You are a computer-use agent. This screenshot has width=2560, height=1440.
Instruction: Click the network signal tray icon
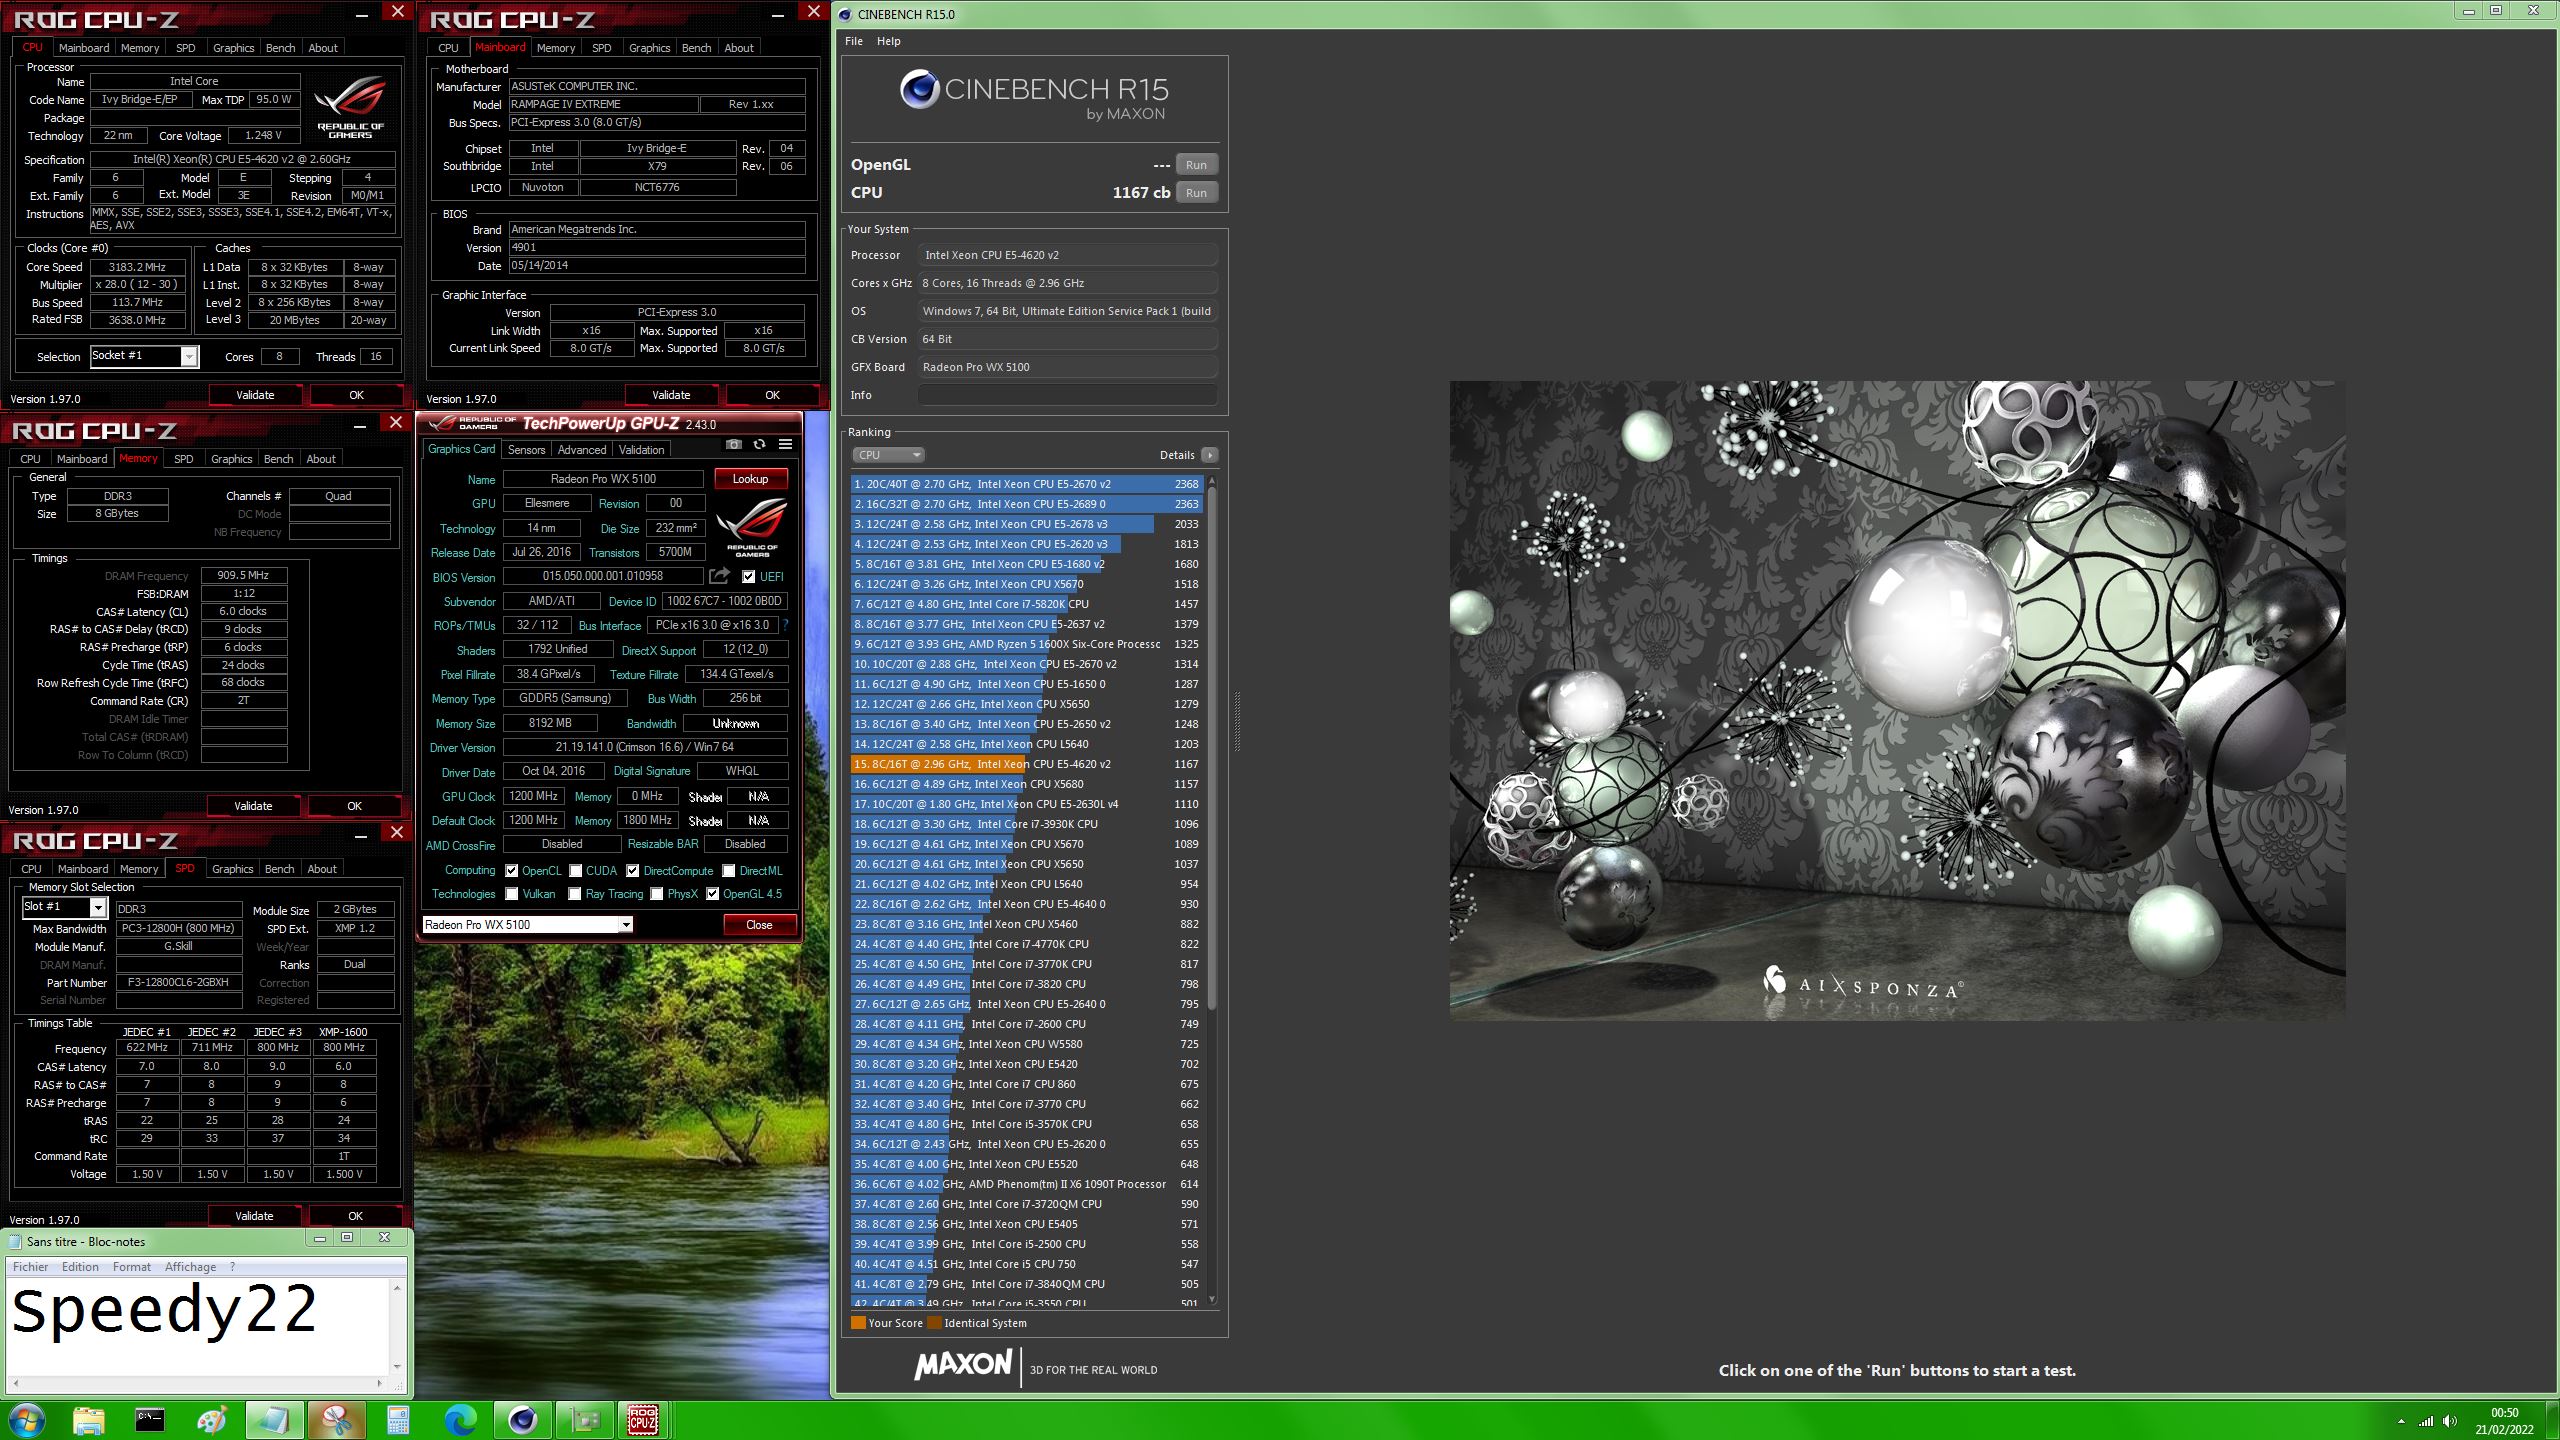2426,1421
